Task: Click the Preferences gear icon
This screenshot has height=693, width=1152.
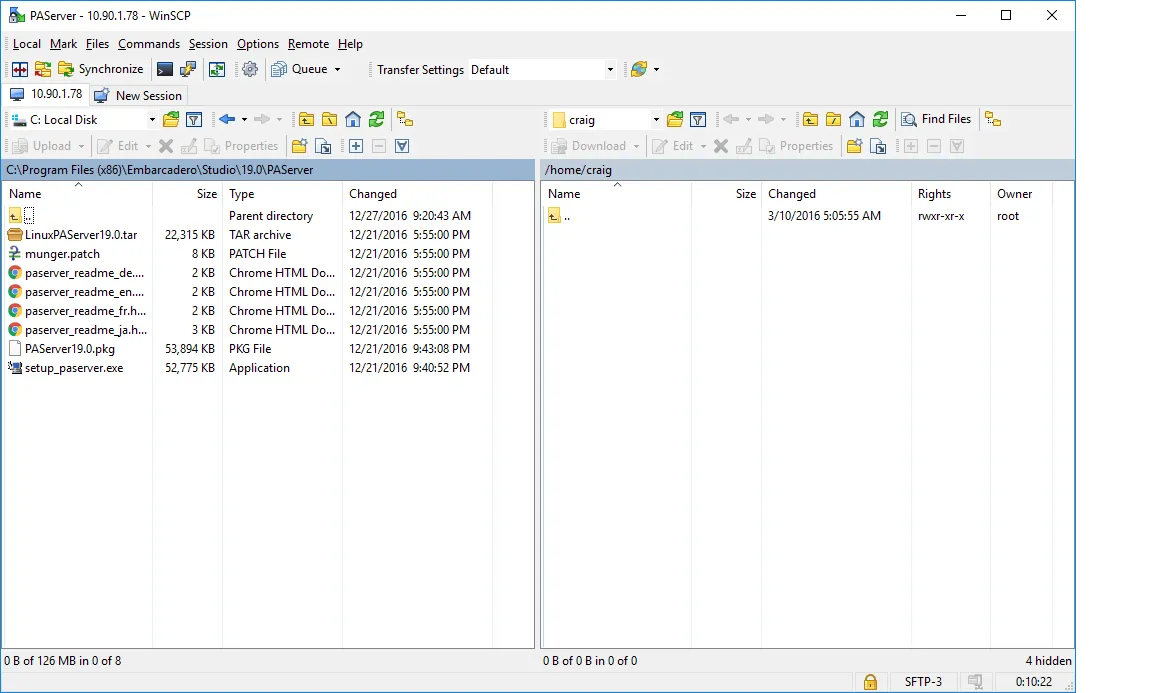Action: (x=250, y=69)
